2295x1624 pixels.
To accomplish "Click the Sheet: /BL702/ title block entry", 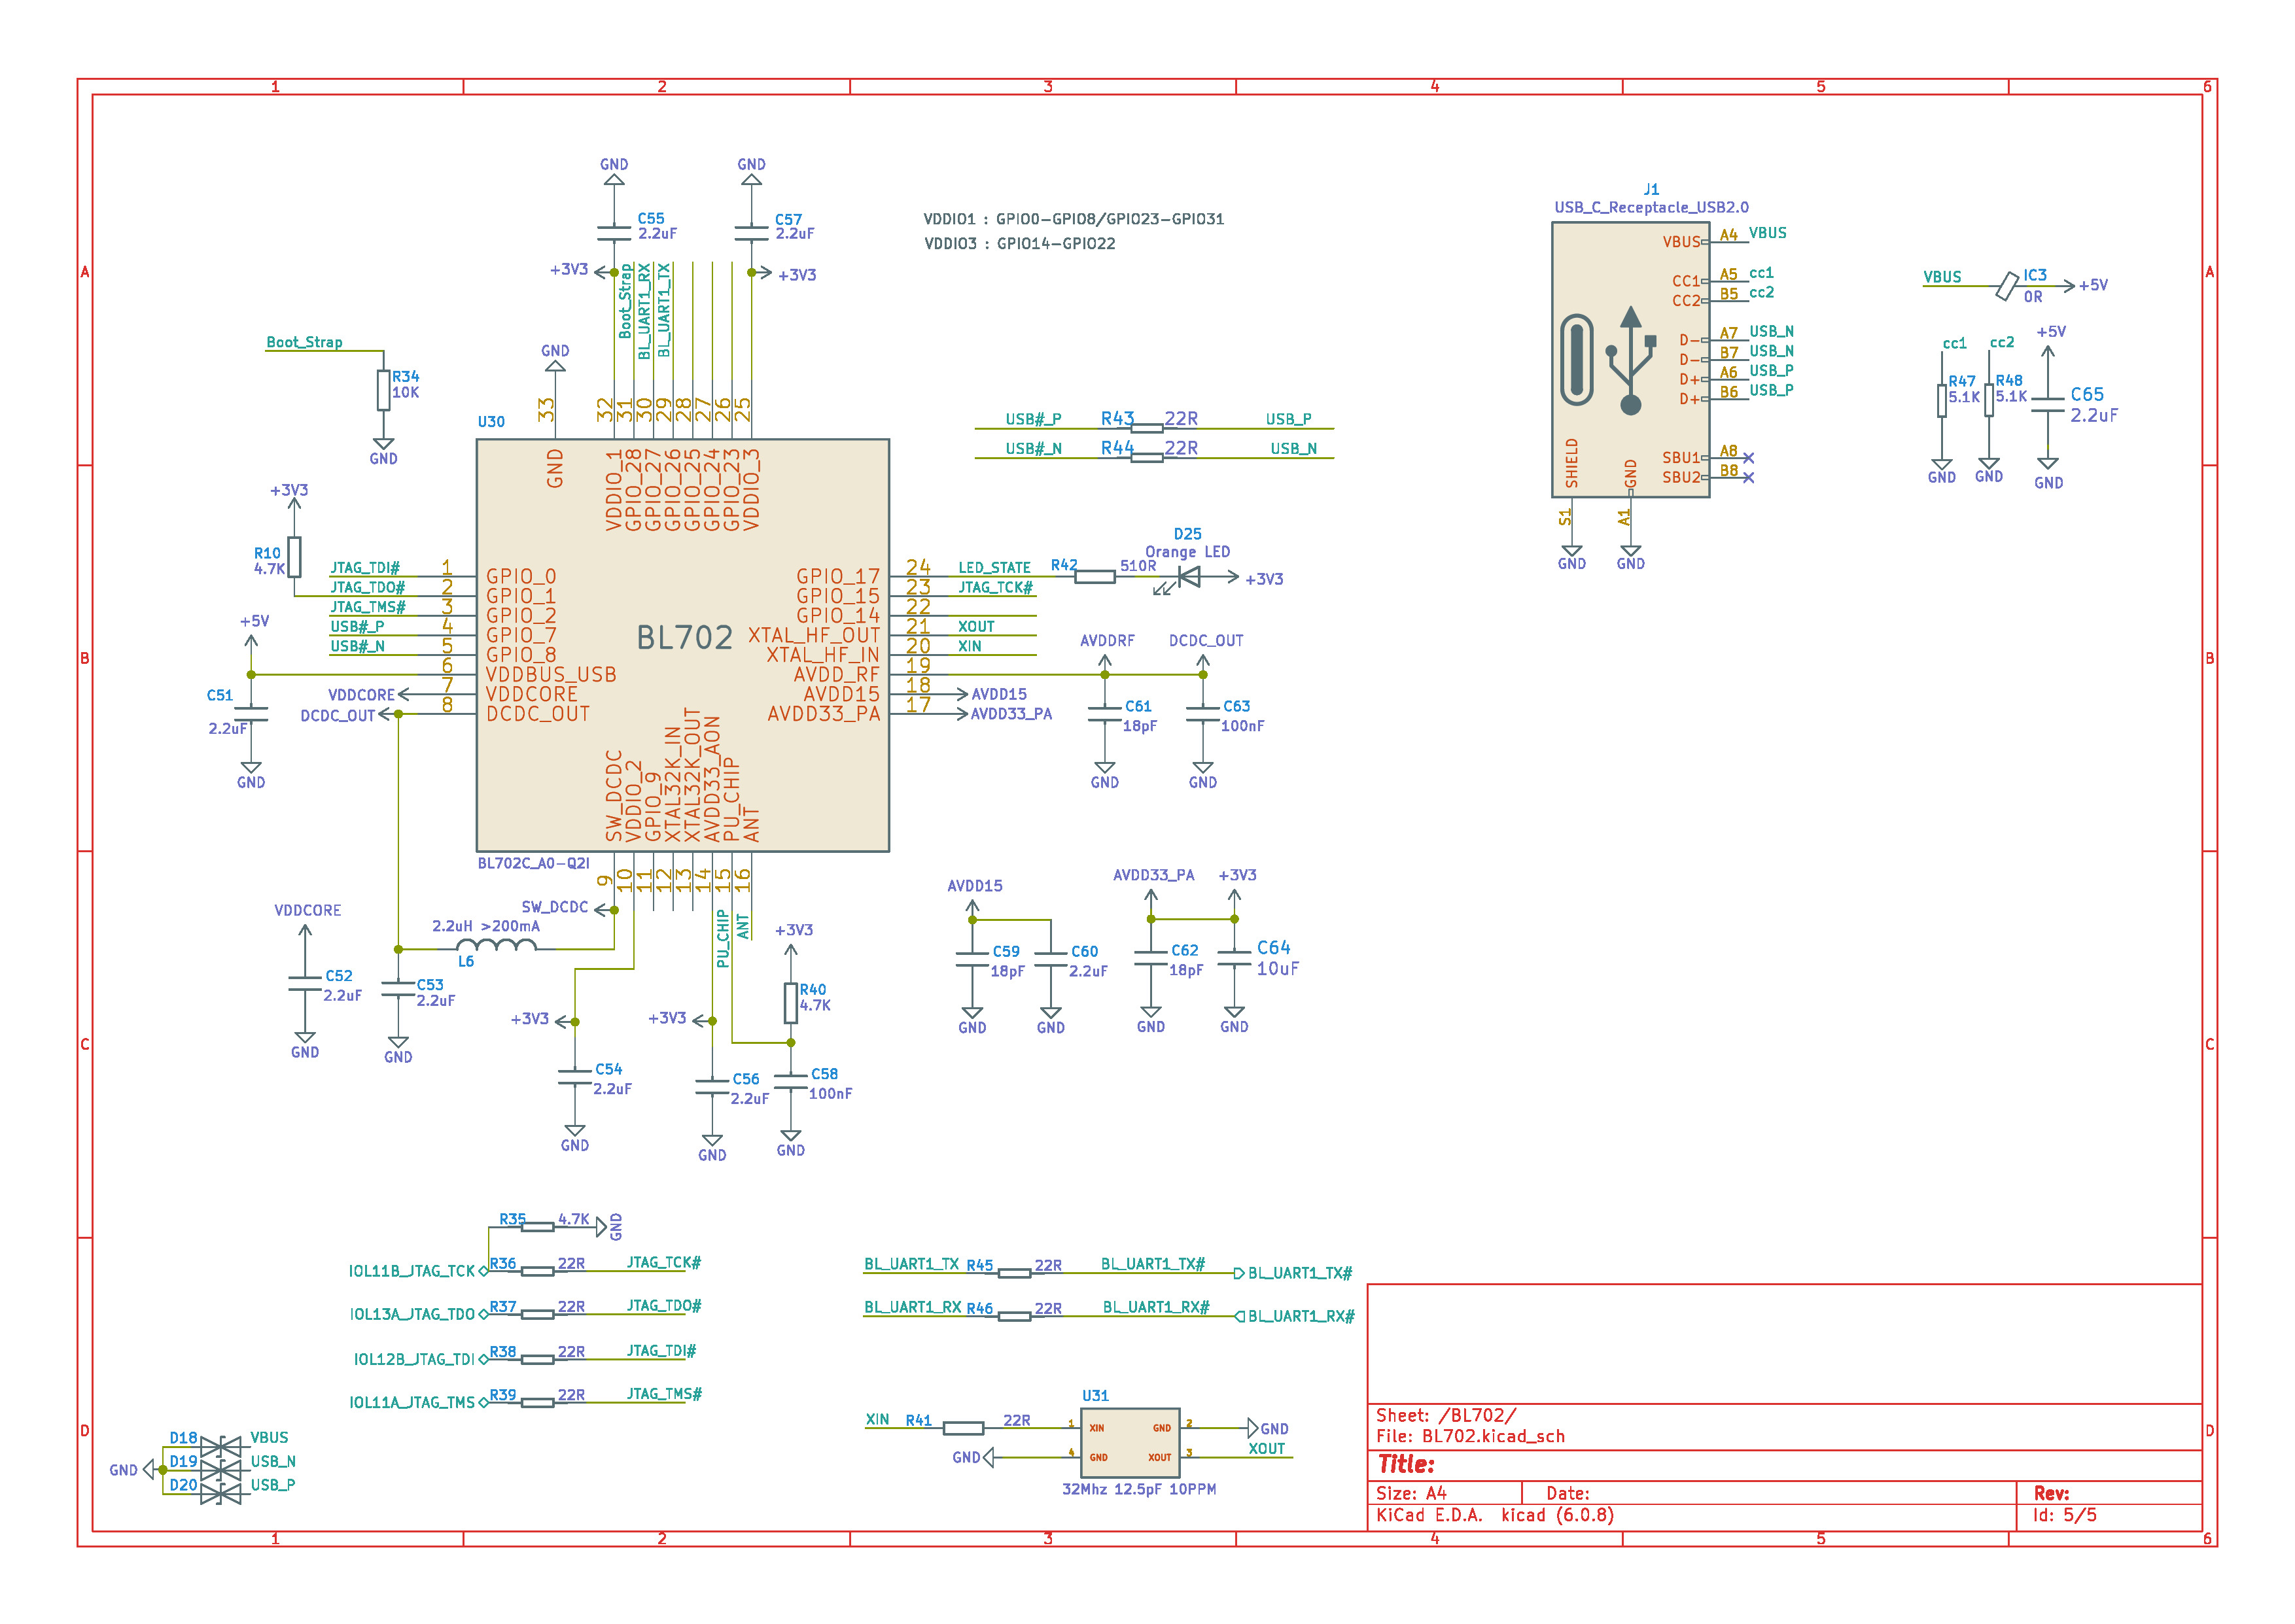I will point(1445,1415).
